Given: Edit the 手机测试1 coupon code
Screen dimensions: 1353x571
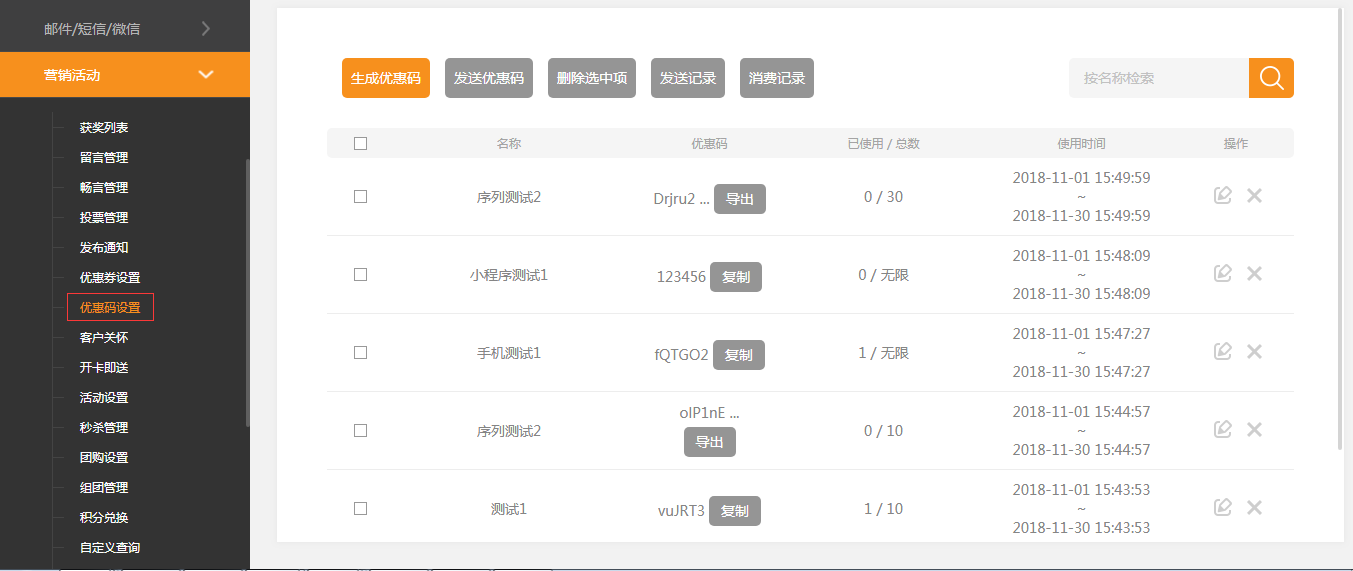Looking at the screenshot, I should tap(1222, 352).
